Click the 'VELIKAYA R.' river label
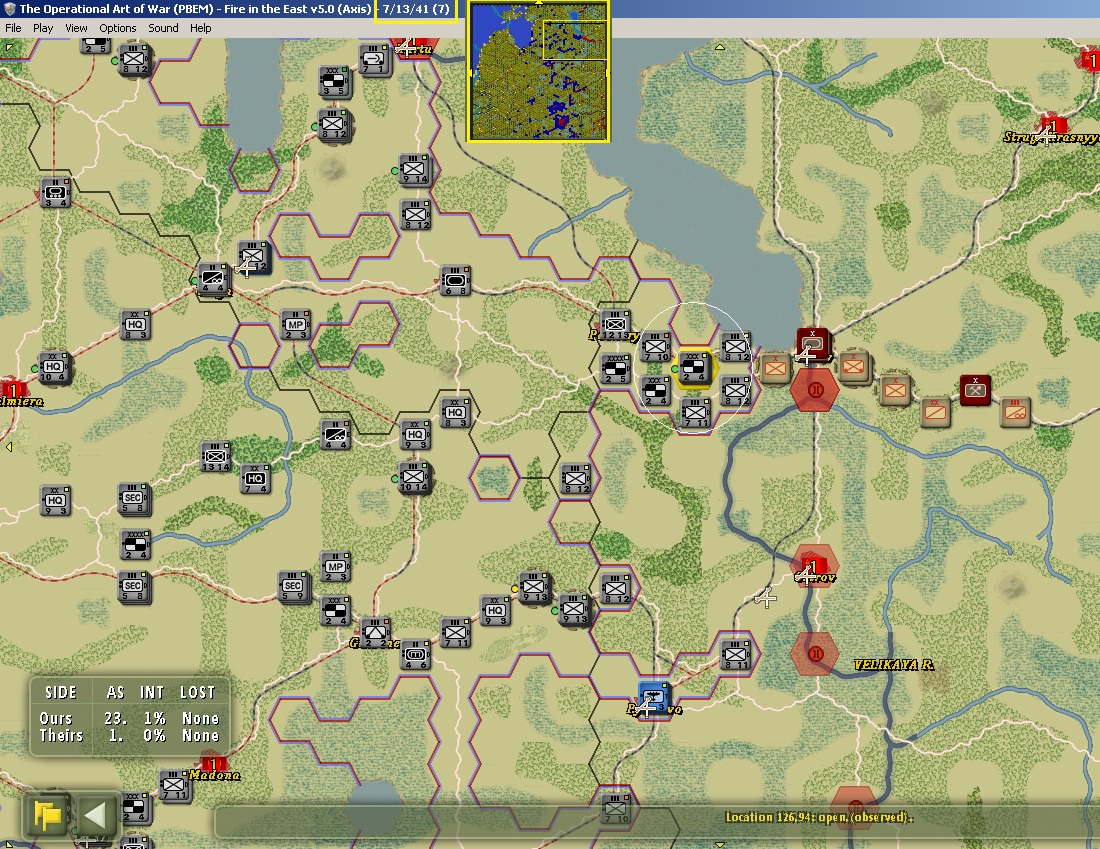Screen dimensions: 1100x849 [893, 664]
